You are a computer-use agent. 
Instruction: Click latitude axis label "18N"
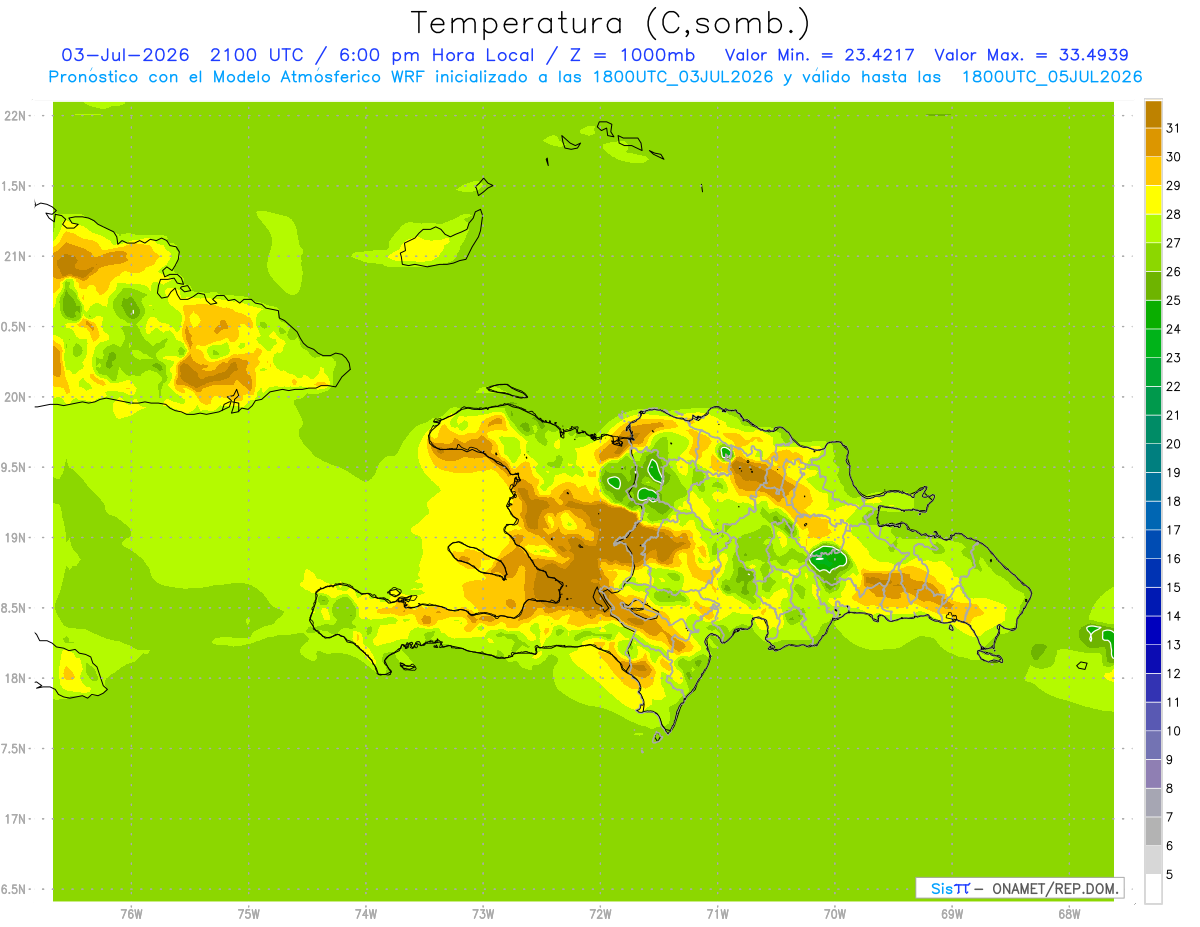[x=15, y=678]
